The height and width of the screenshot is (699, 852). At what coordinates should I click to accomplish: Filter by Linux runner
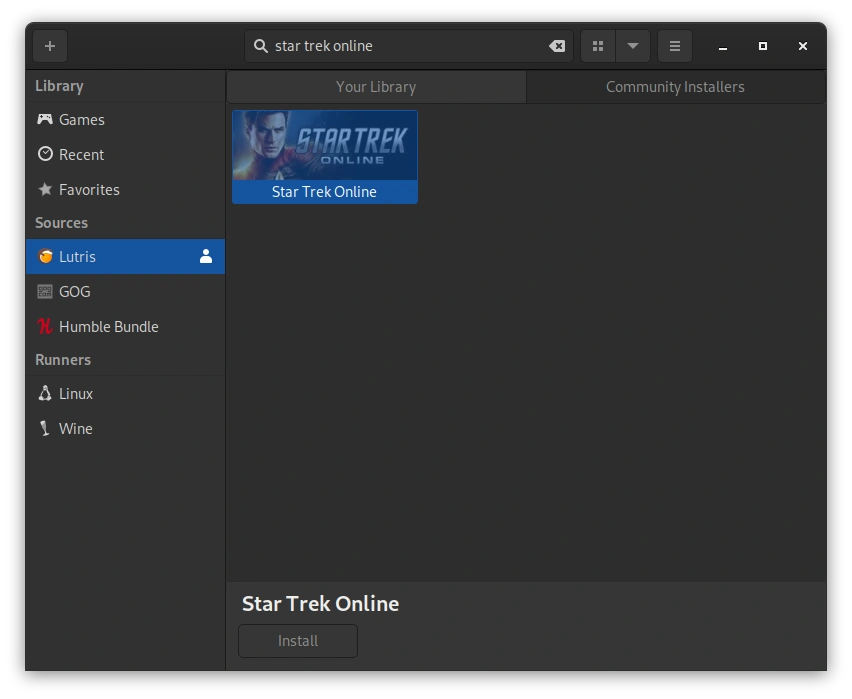click(x=126, y=394)
